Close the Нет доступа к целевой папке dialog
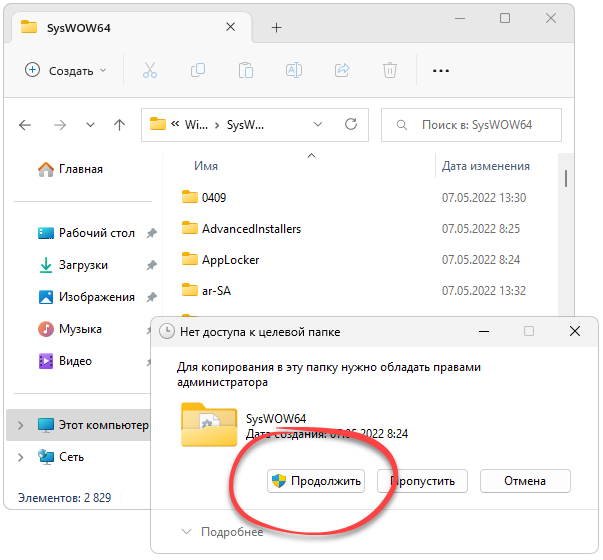The width and height of the screenshot is (603, 560). (575, 331)
